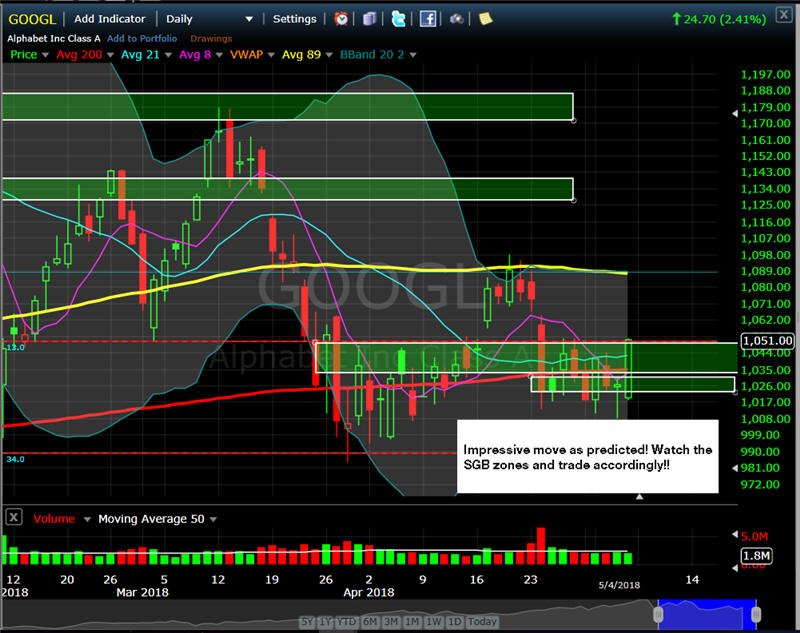Select the 3M range button

391,622
